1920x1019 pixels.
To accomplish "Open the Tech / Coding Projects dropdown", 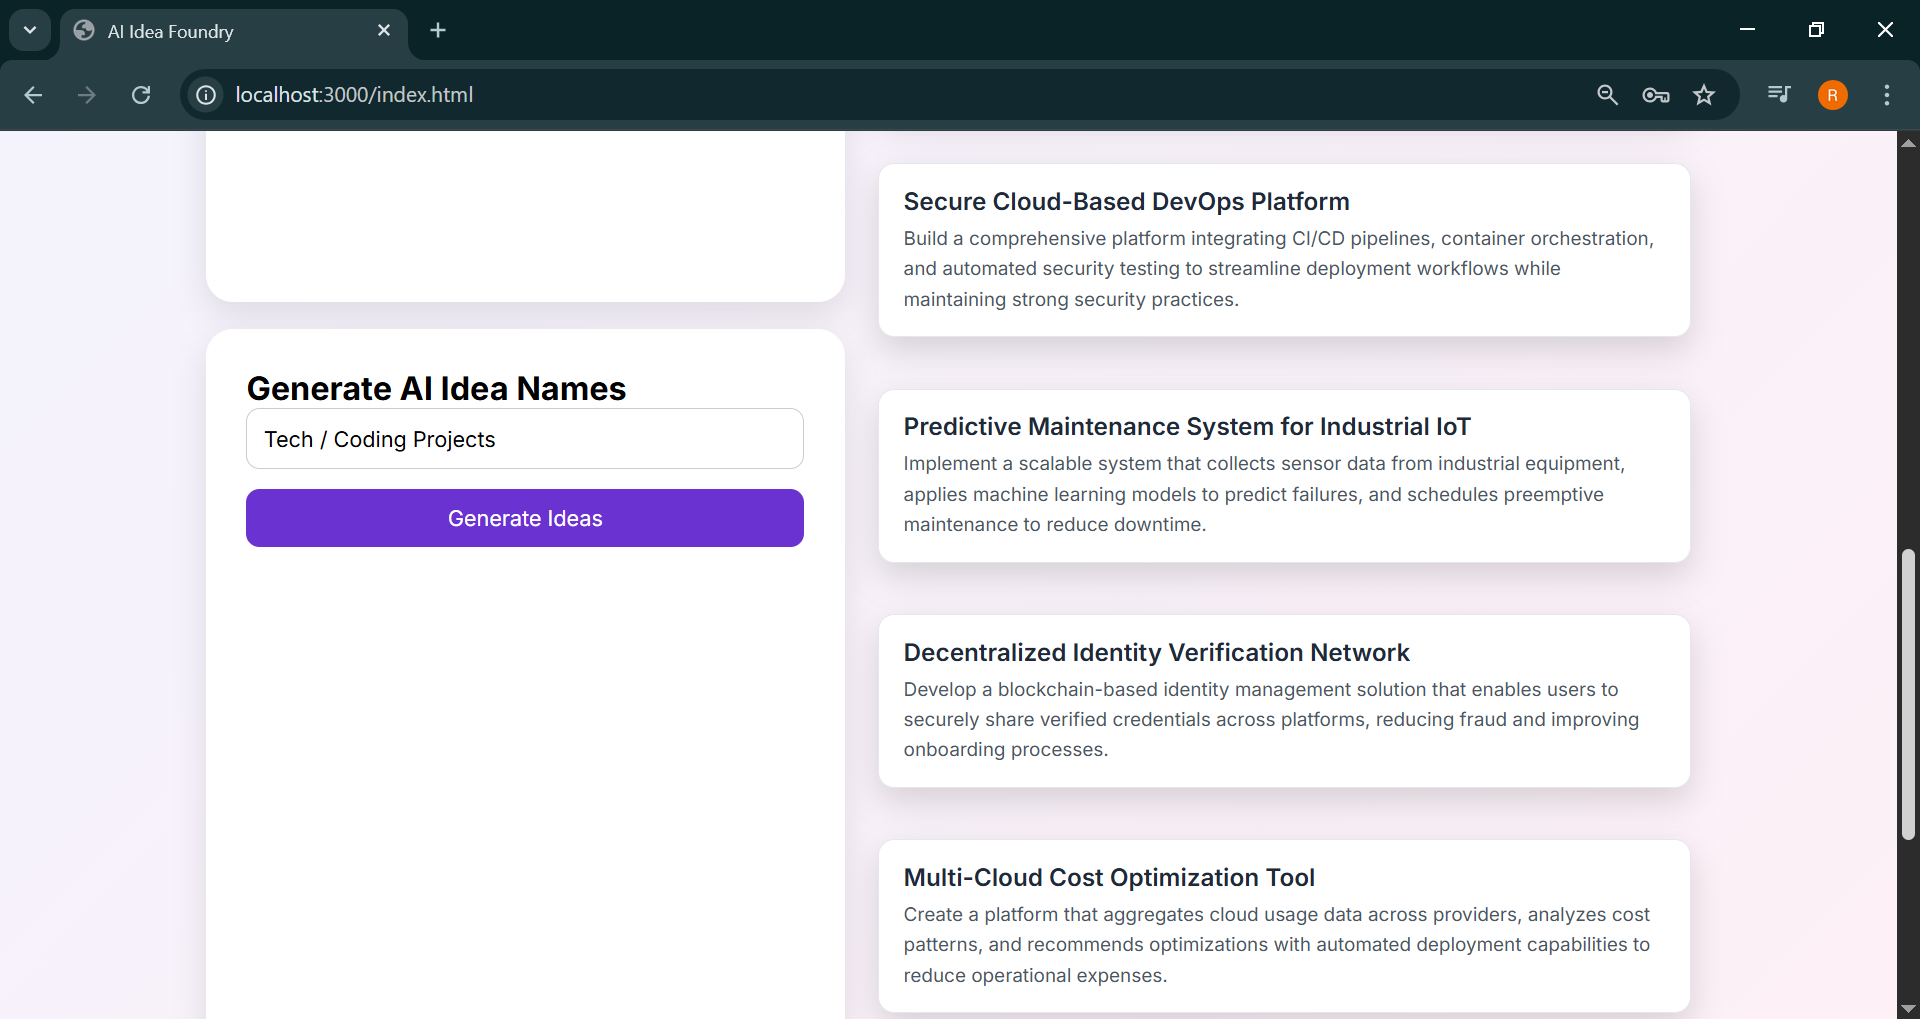I will pos(525,439).
